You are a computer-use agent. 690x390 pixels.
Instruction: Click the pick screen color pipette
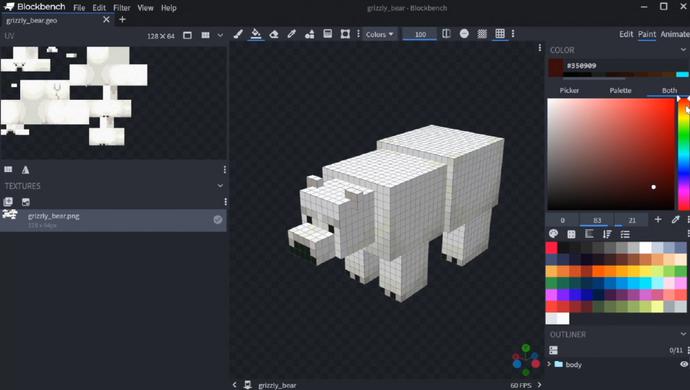675,219
